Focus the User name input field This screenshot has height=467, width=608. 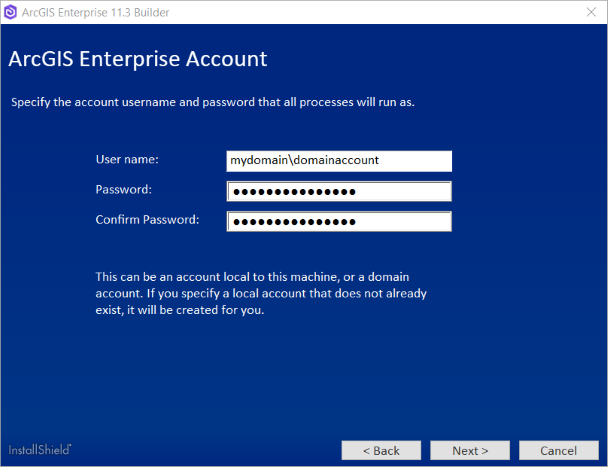pyautogui.click(x=339, y=161)
